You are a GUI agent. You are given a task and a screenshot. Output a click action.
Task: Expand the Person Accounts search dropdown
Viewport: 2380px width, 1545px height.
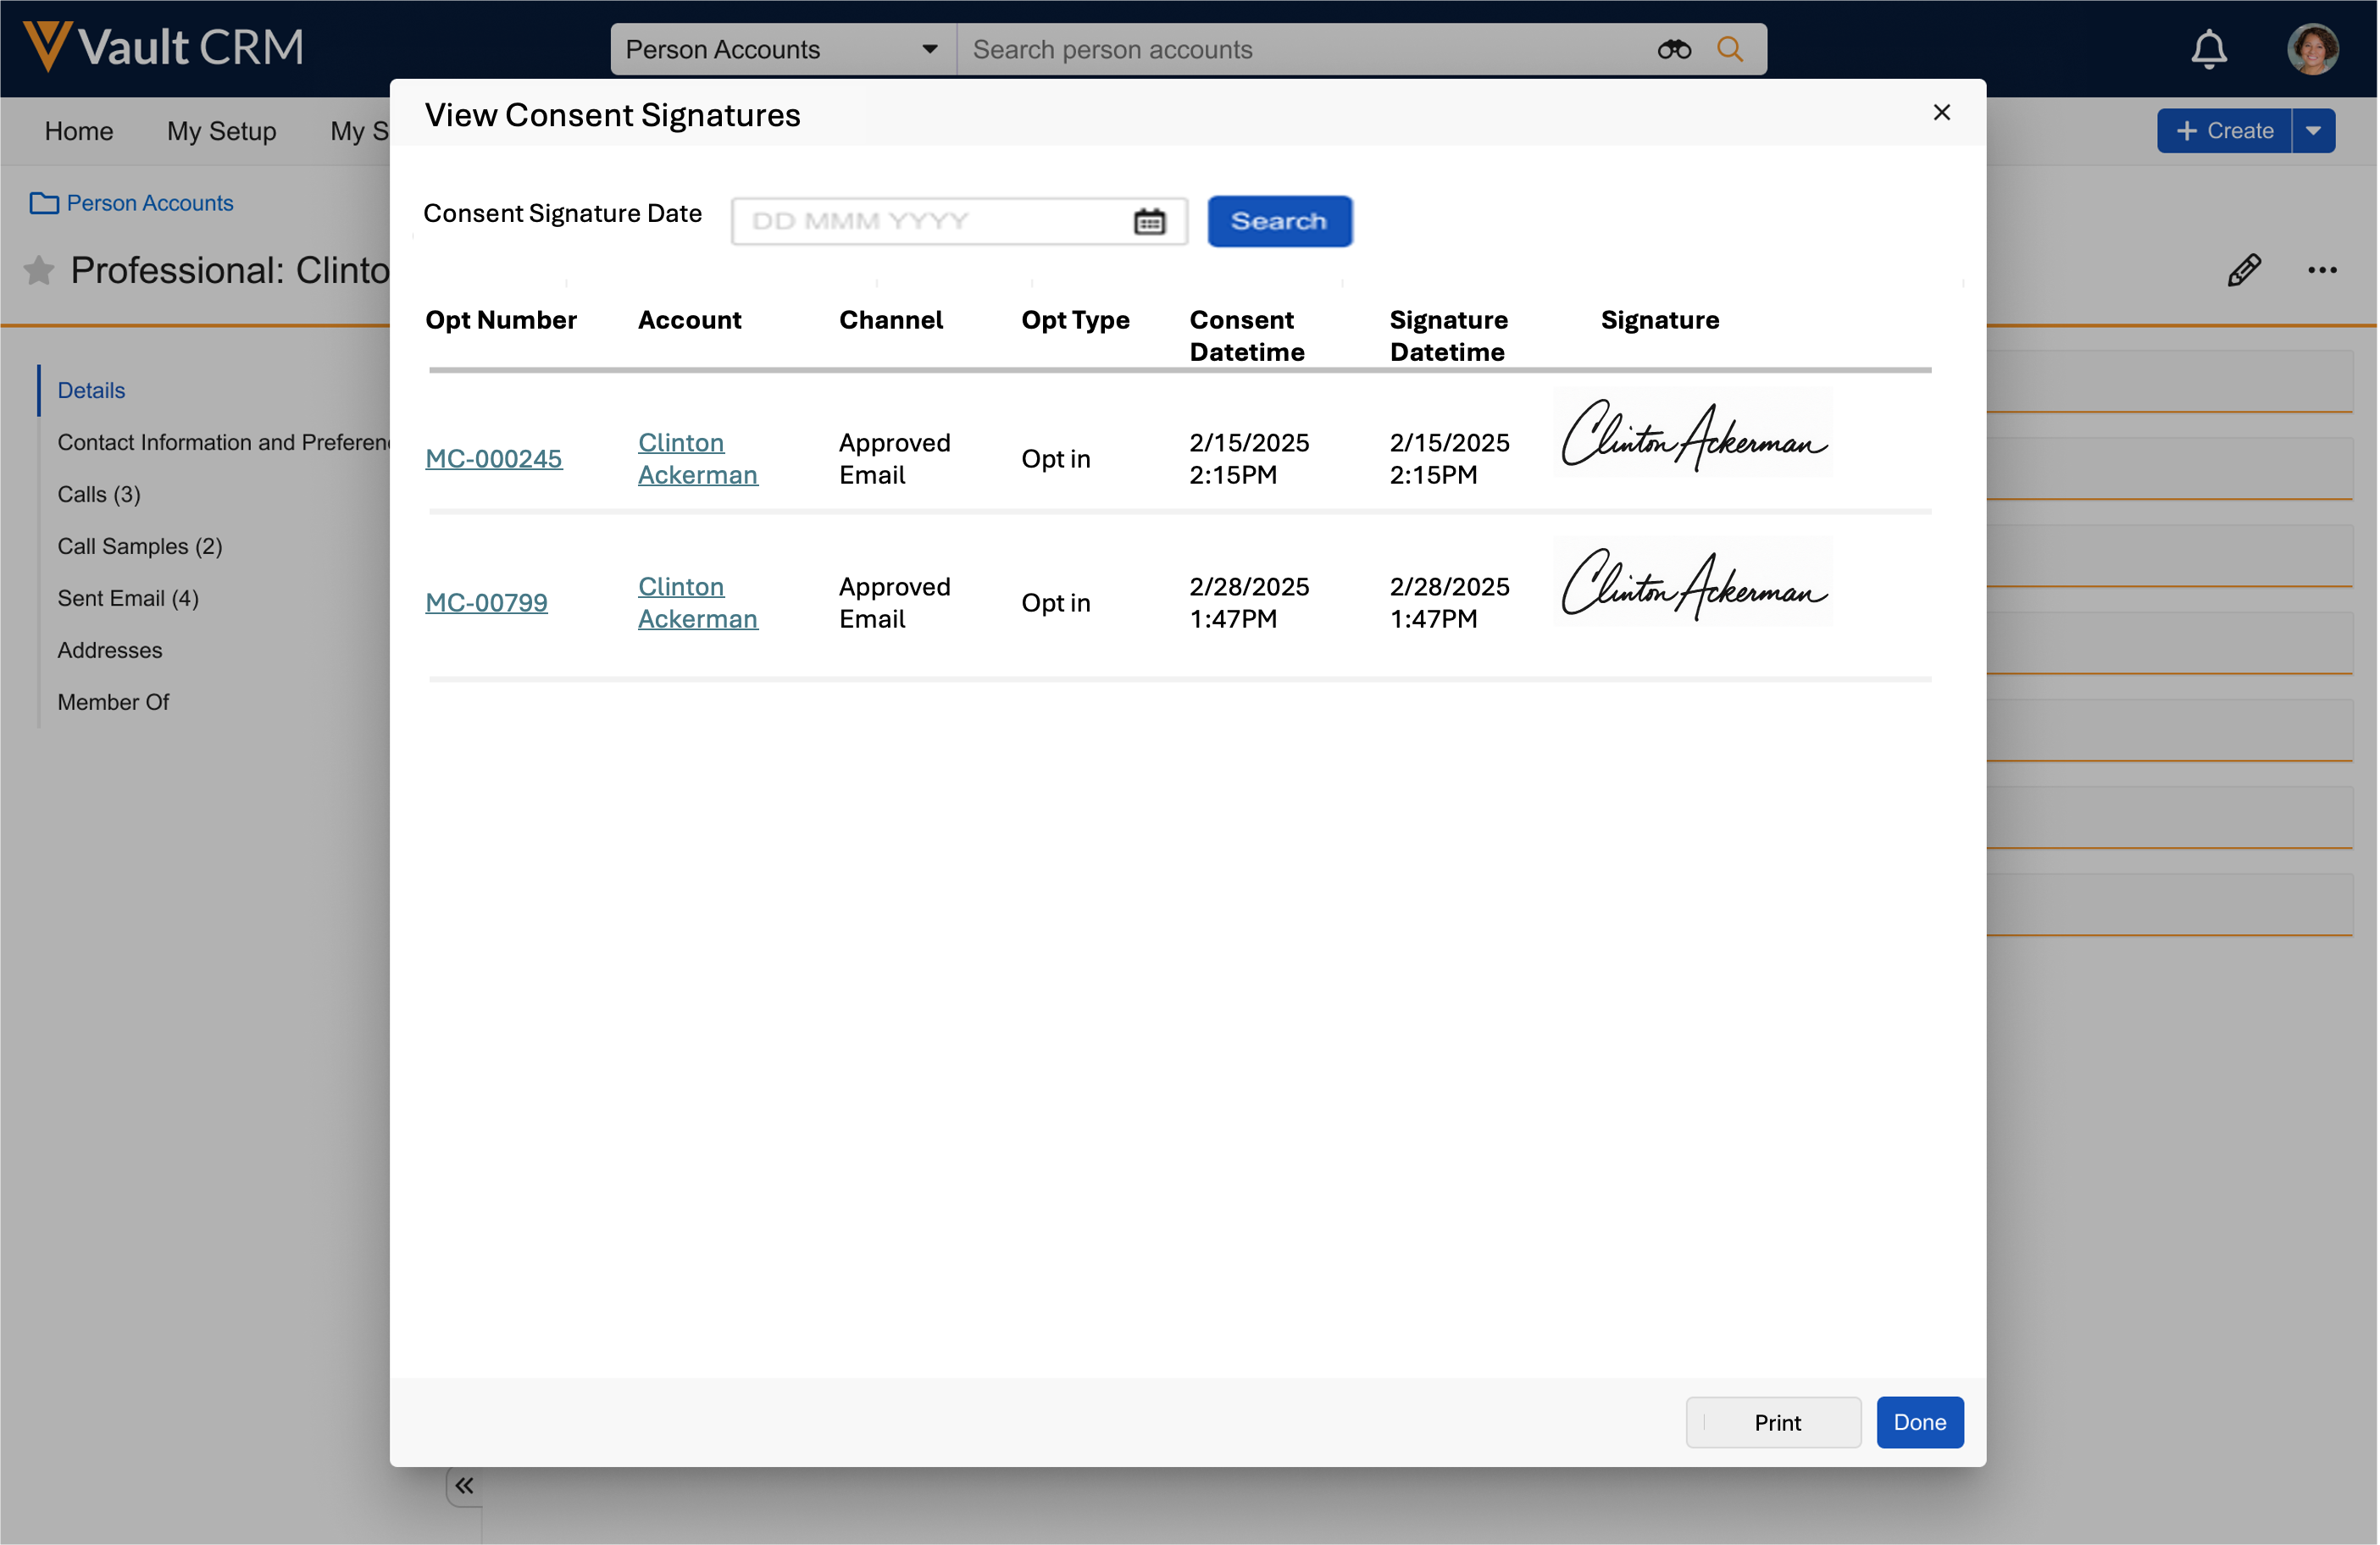pyautogui.click(x=929, y=49)
